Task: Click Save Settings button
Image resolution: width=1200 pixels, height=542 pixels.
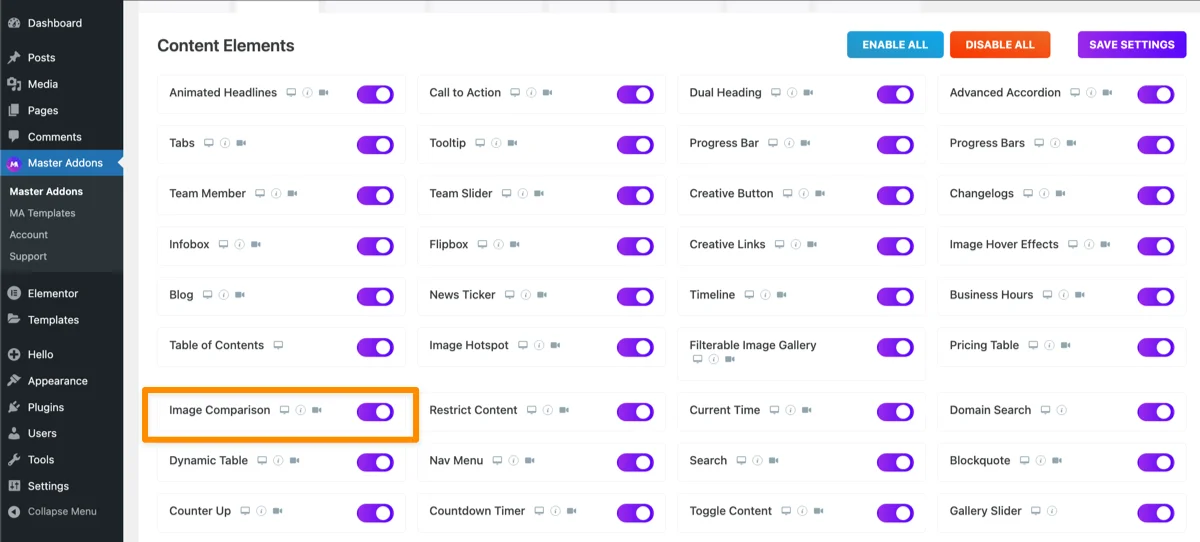Action: point(1132,45)
